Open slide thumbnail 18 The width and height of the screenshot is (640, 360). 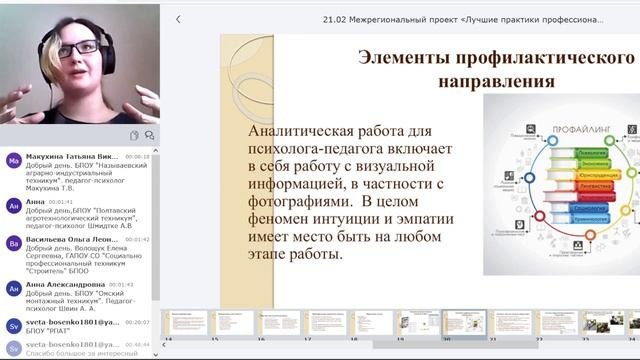coord(371,324)
